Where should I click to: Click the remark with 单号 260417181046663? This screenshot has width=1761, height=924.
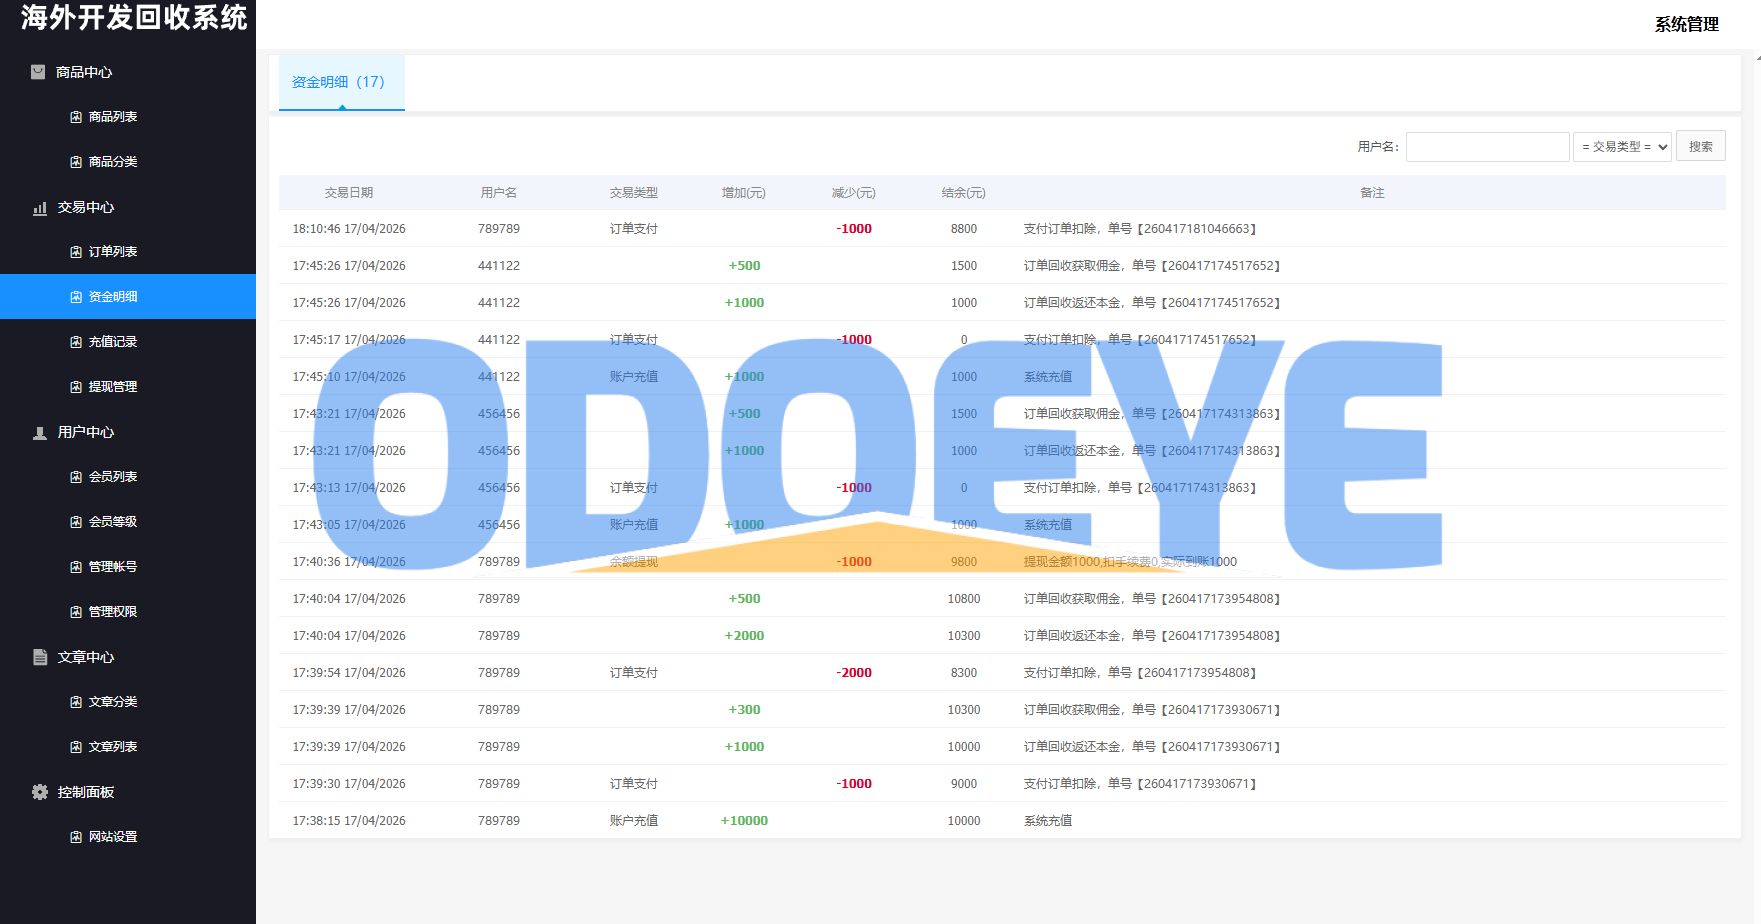tap(1140, 229)
